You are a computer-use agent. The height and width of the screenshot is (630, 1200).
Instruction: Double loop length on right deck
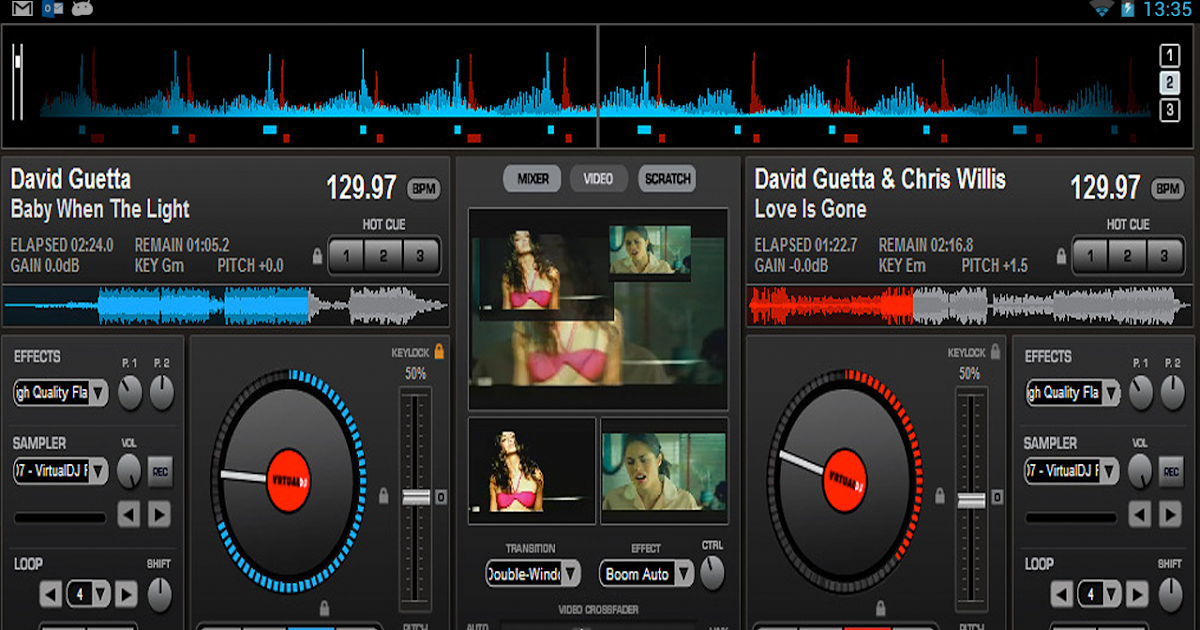click(x=1139, y=594)
